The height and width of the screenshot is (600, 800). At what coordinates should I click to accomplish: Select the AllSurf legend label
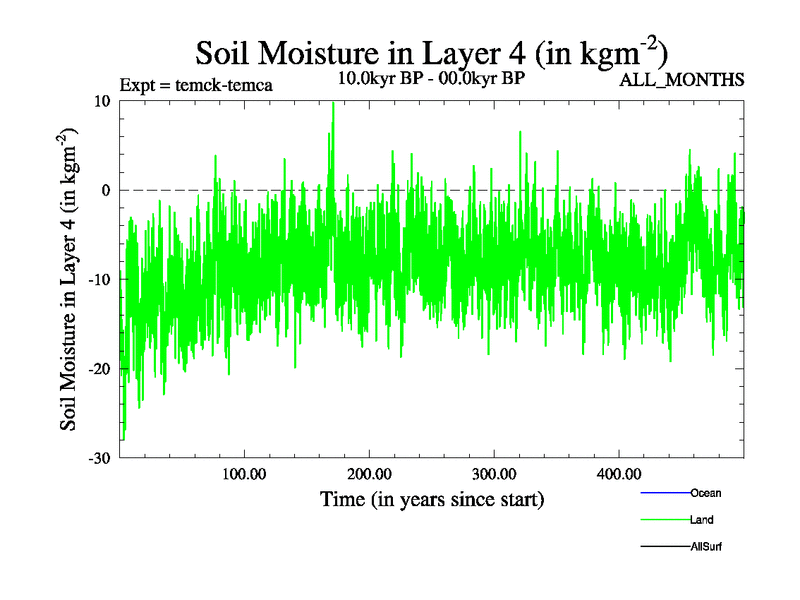click(x=705, y=547)
